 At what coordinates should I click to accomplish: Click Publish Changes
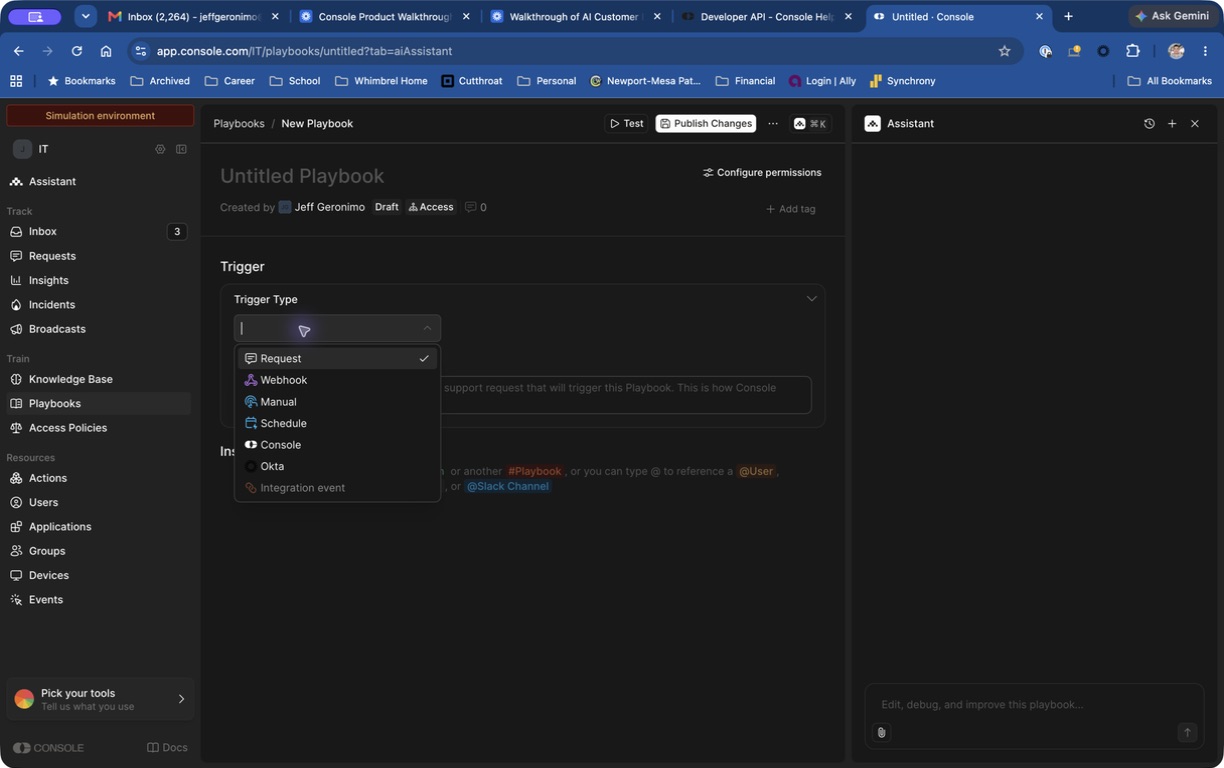706,124
